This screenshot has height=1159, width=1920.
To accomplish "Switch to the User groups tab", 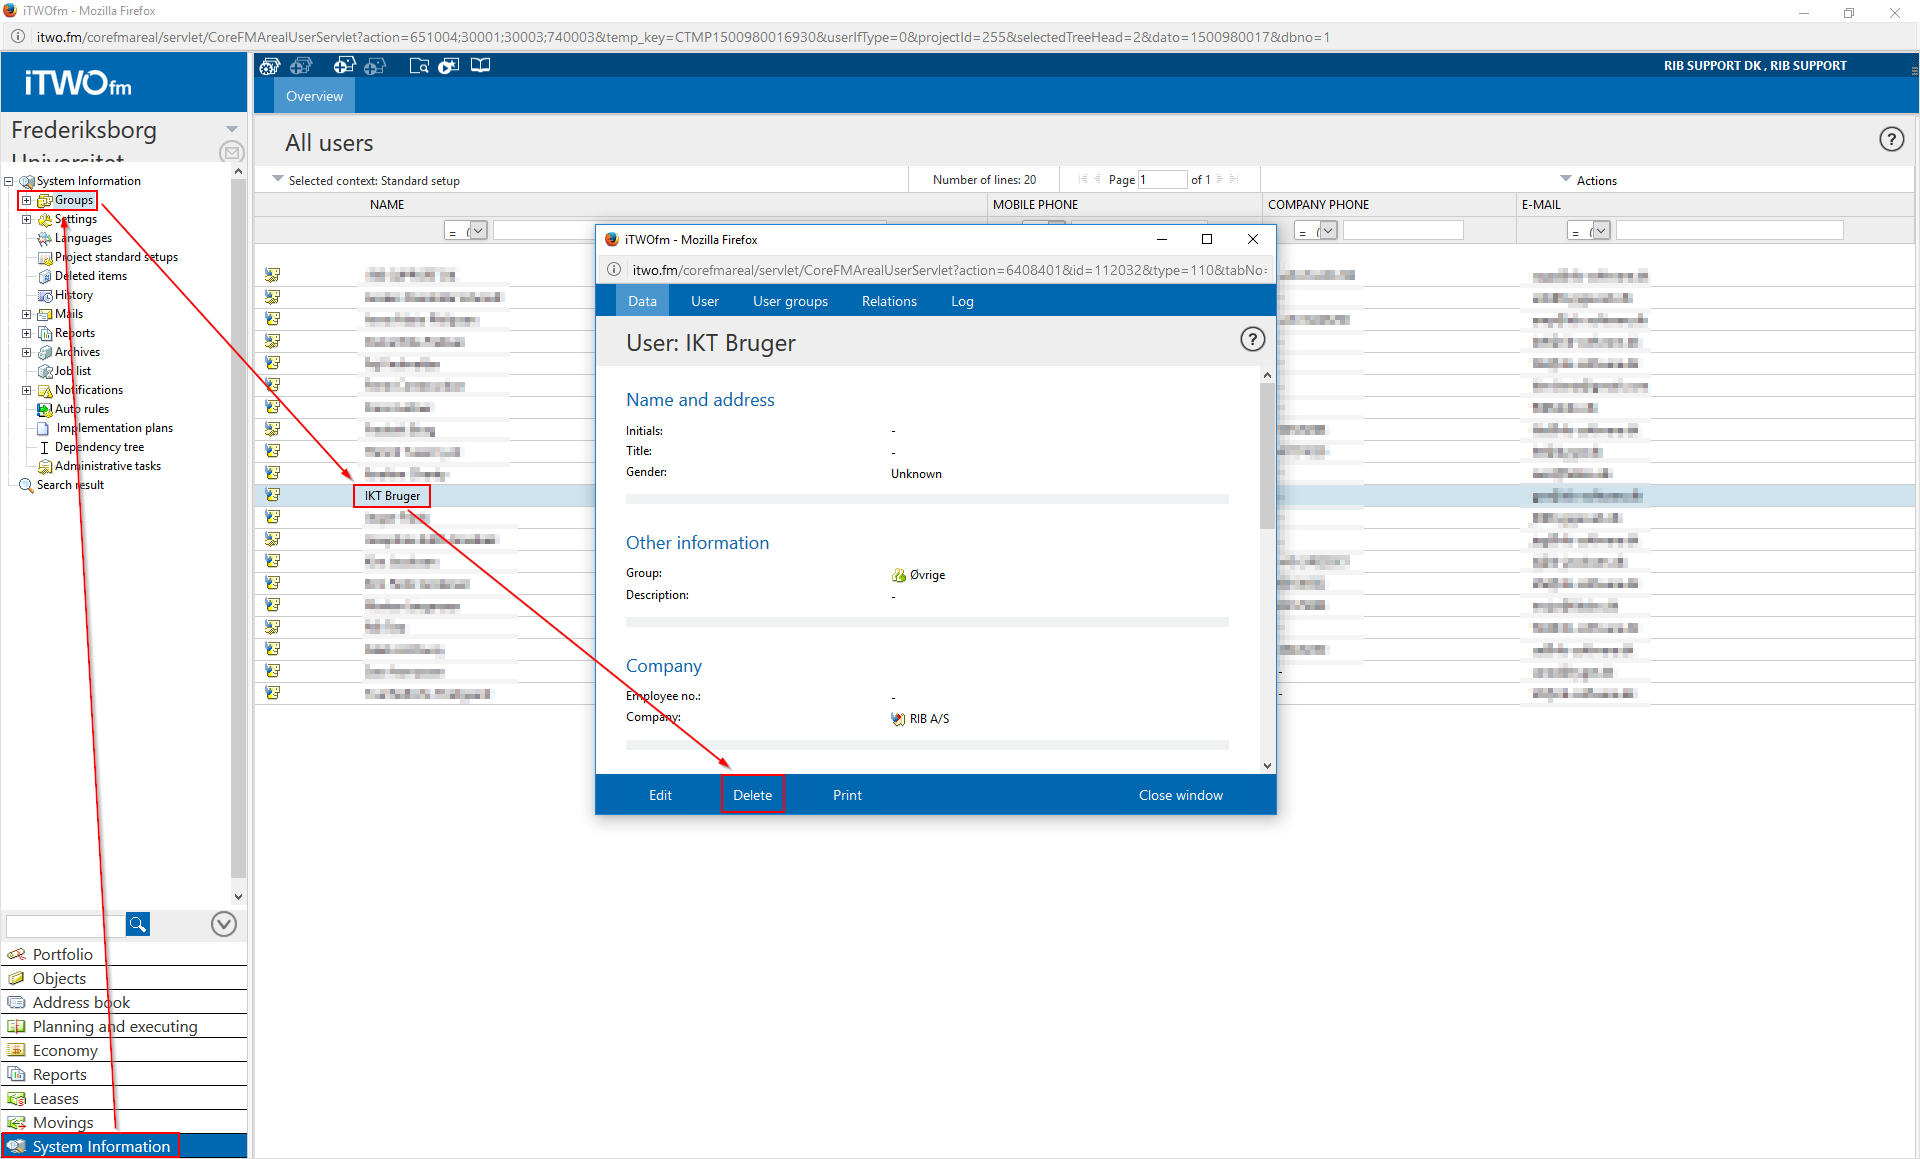I will (790, 301).
